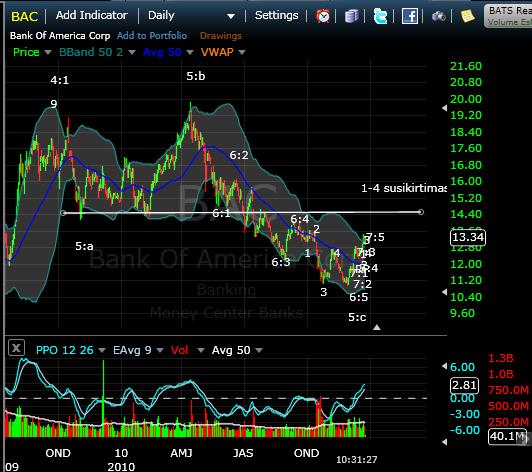Expand the lower panel Avg 50 dropdown
Screen dimensions: 532x472
pos(259,350)
